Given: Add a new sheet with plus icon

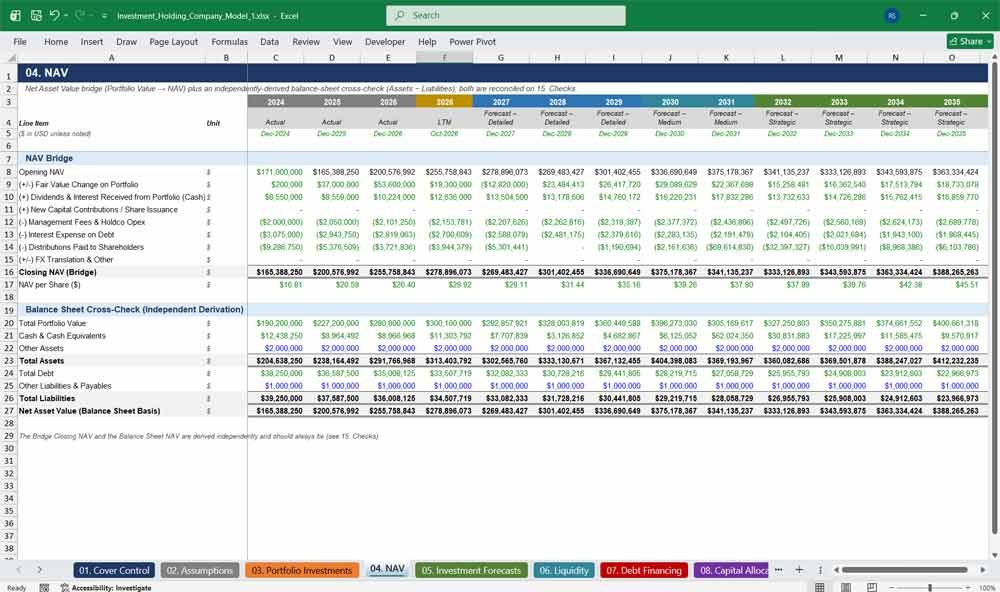Looking at the screenshot, I should (x=799, y=570).
